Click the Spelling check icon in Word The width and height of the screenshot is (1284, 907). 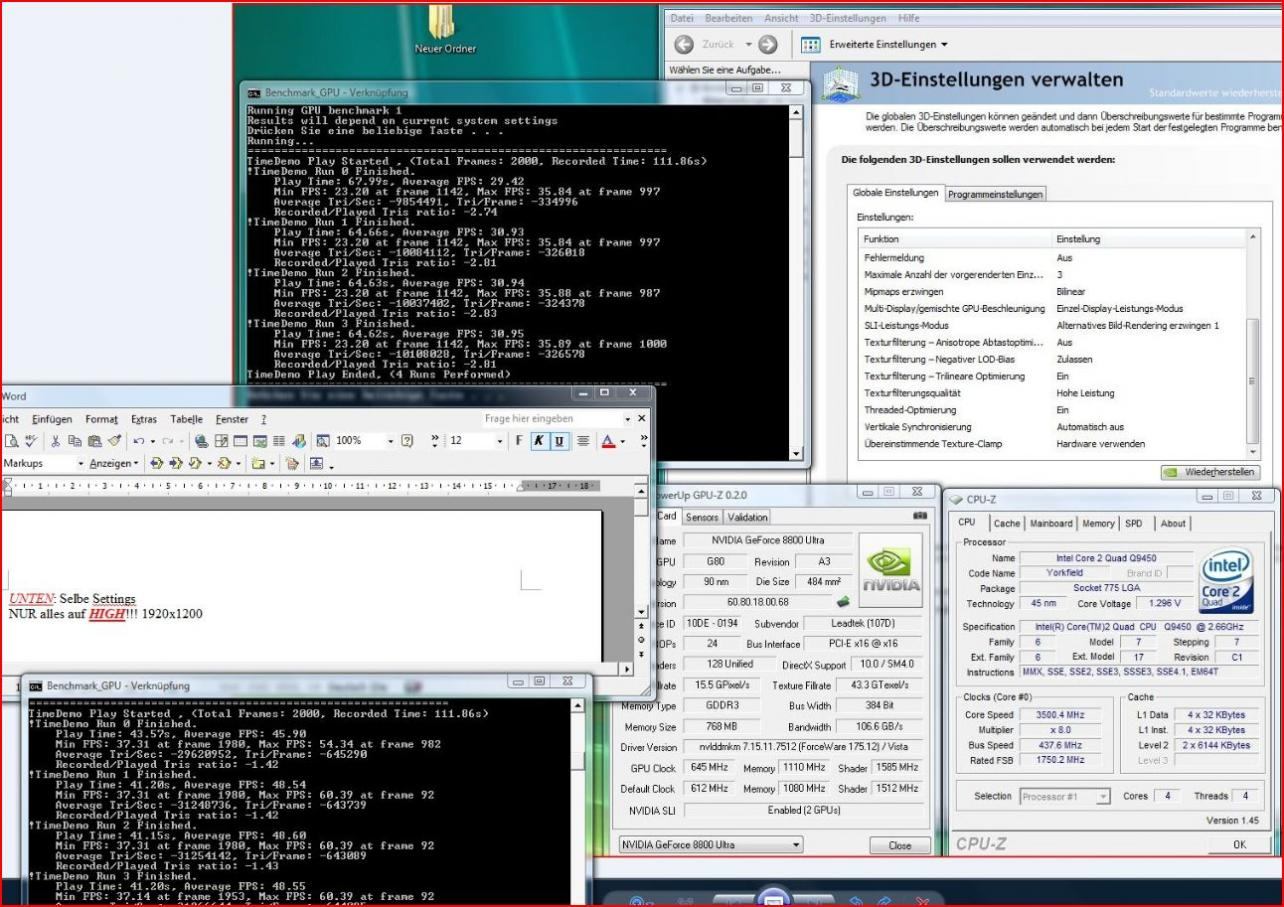point(31,440)
